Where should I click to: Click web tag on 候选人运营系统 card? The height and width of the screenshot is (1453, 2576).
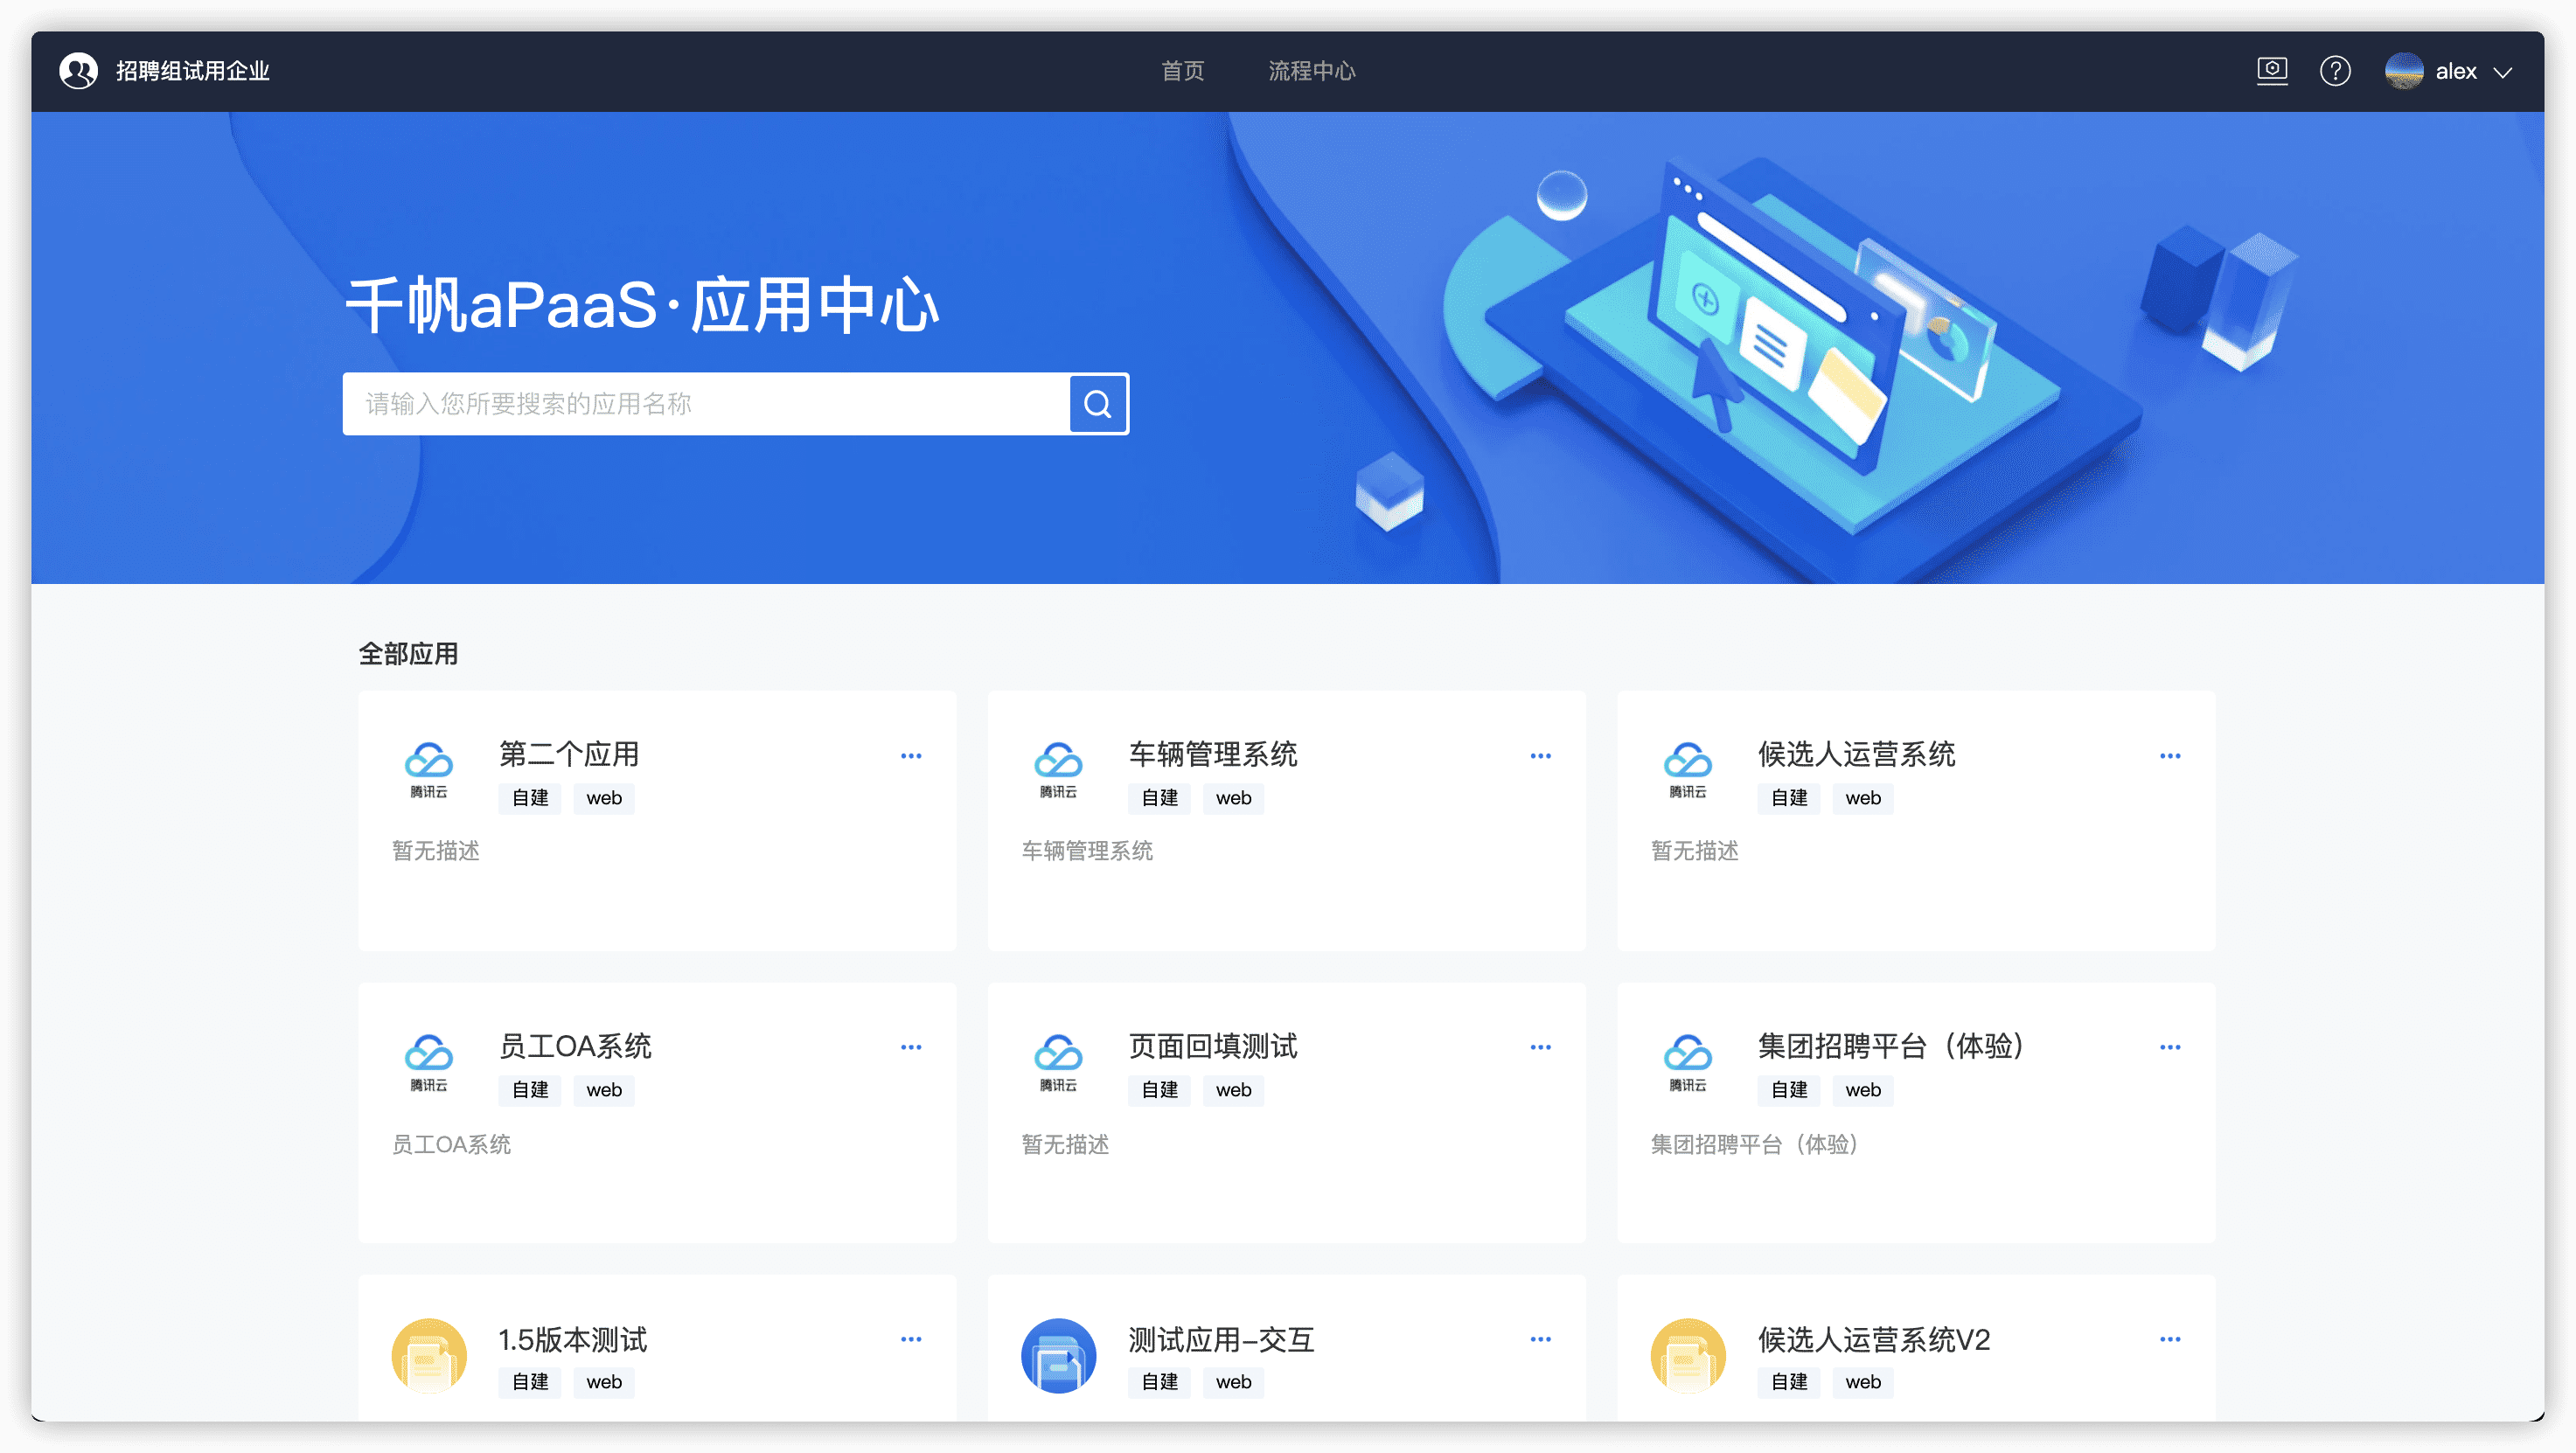click(1863, 798)
